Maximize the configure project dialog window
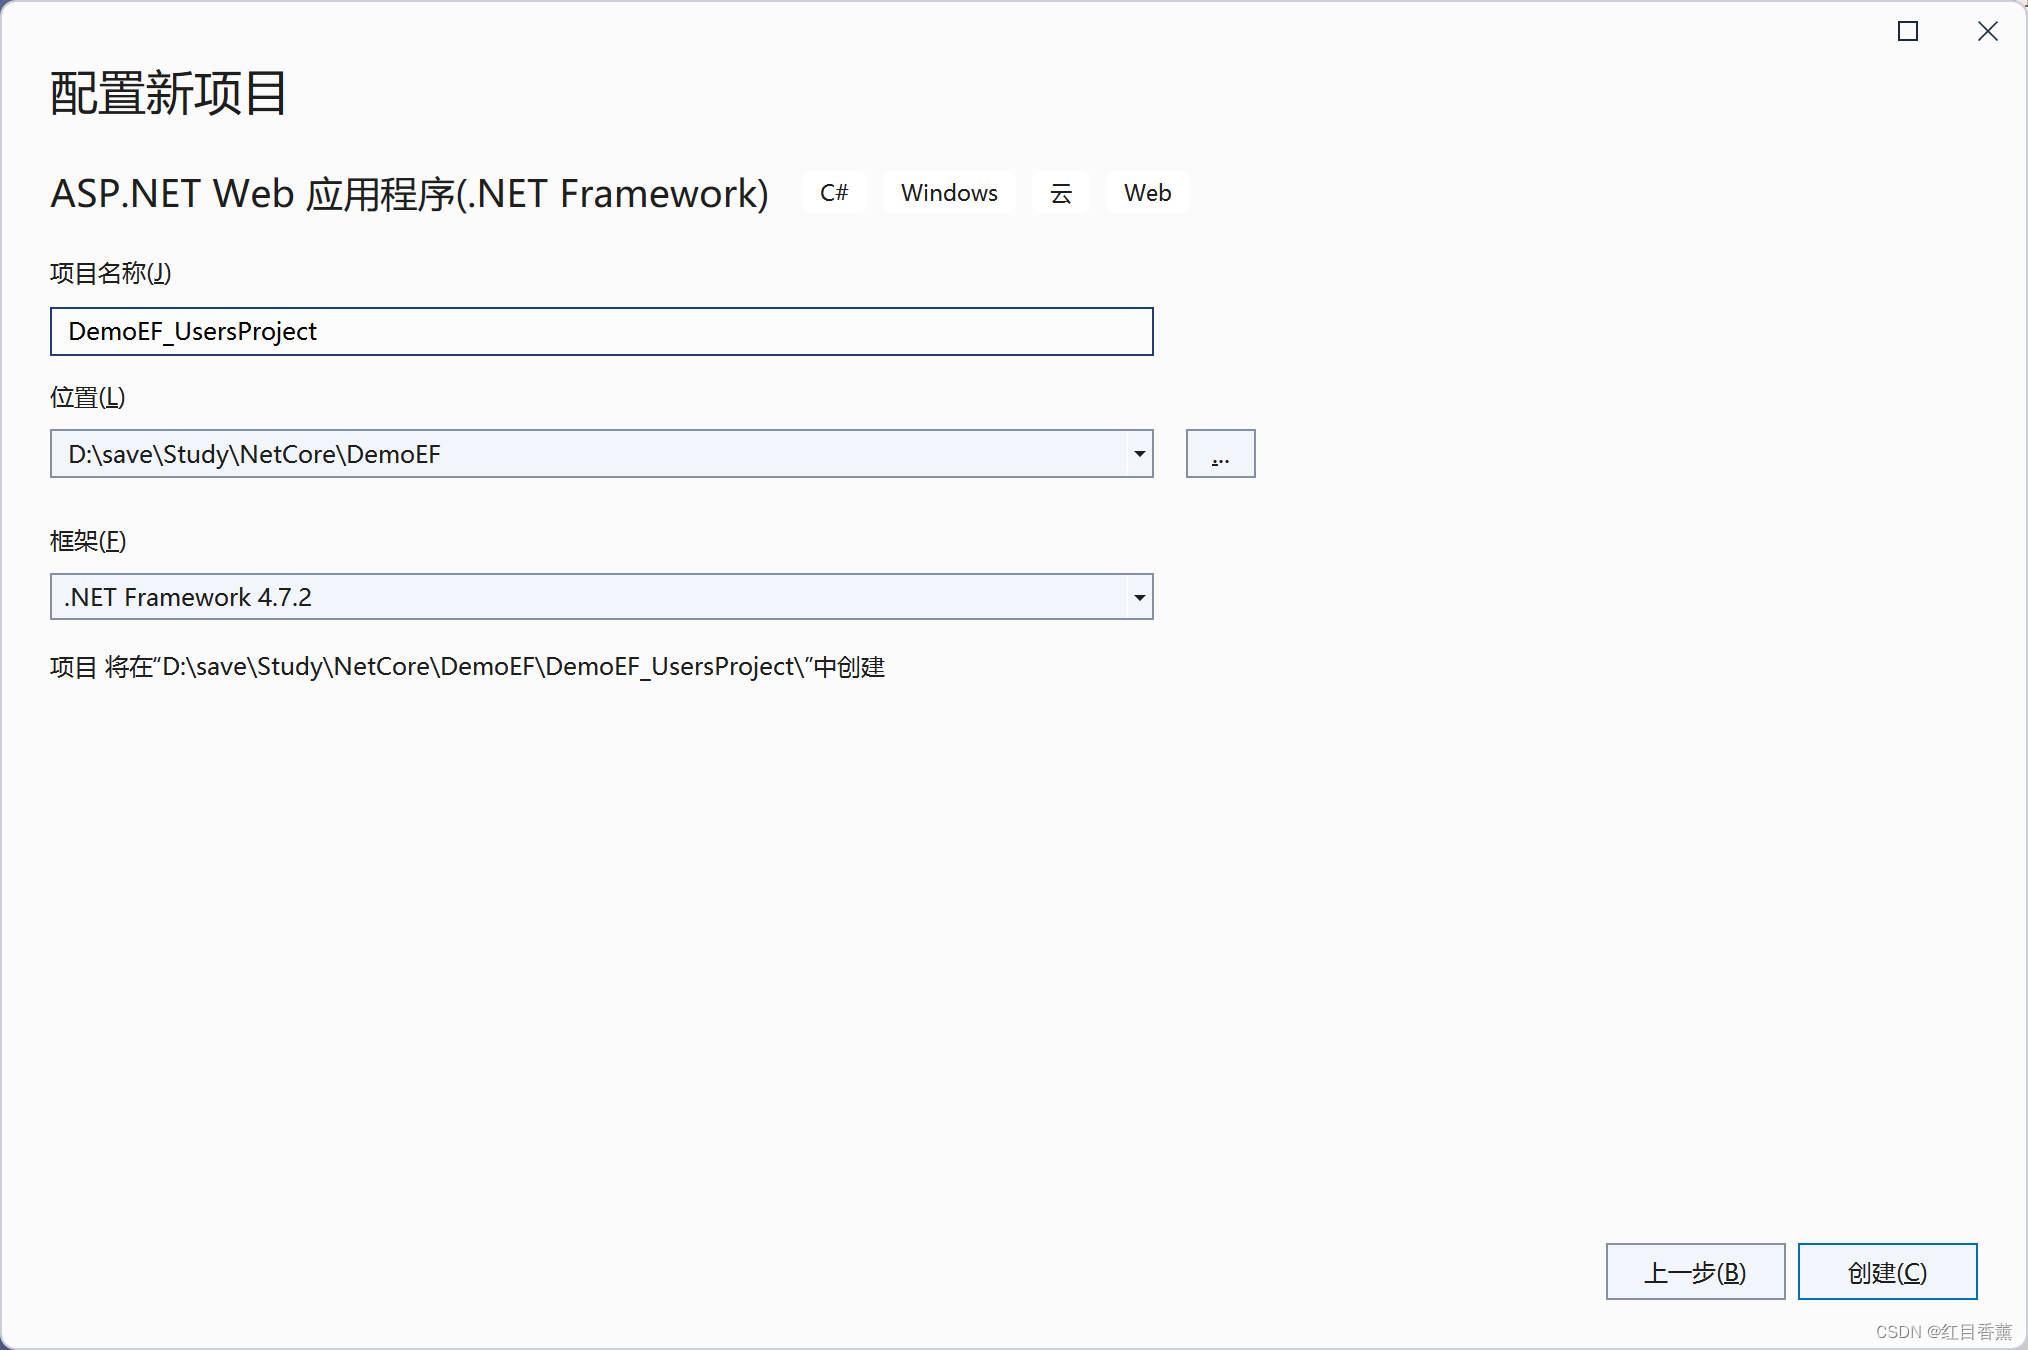The image size is (2028, 1350). (1908, 32)
